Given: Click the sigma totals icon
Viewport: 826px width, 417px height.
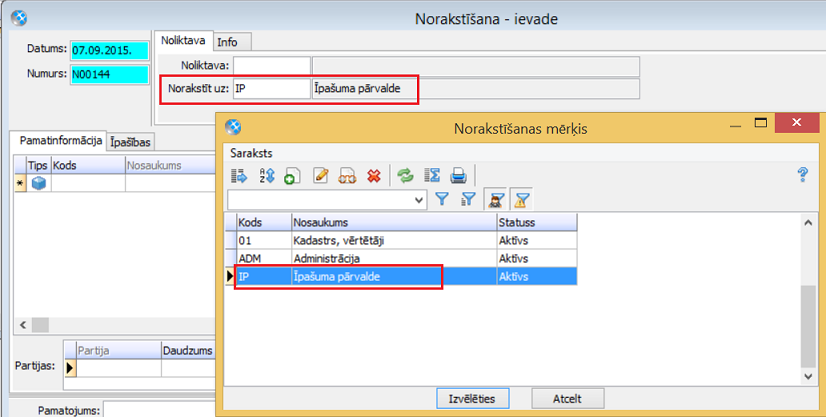Looking at the screenshot, I should [432, 175].
